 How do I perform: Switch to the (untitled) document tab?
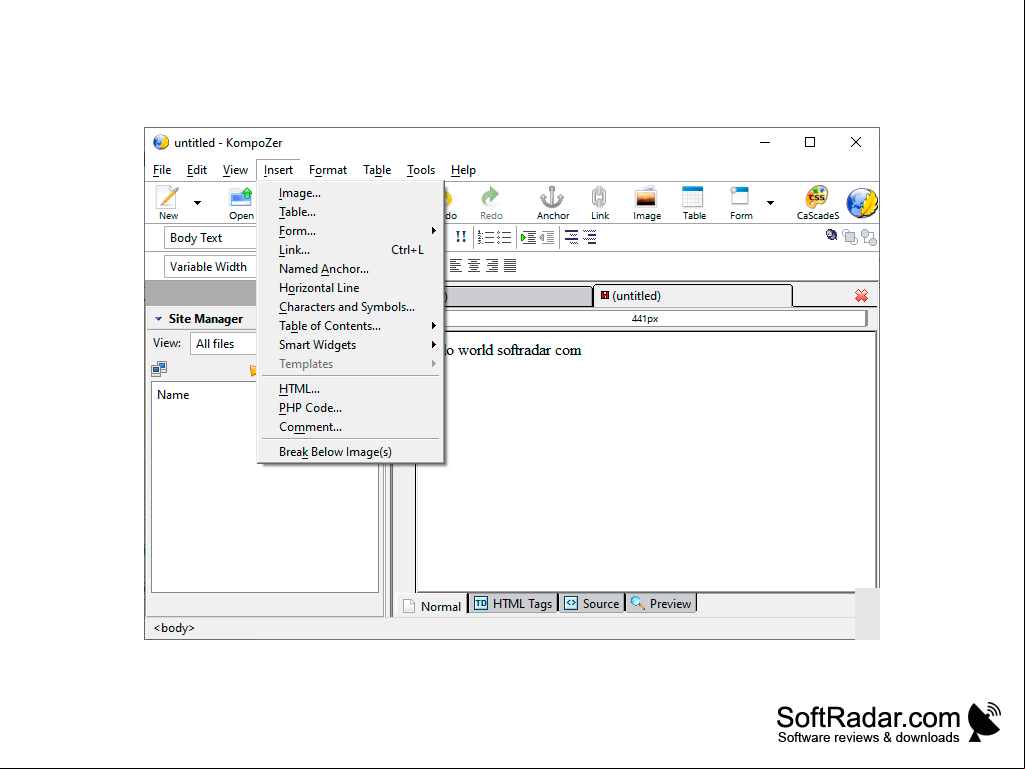693,296
